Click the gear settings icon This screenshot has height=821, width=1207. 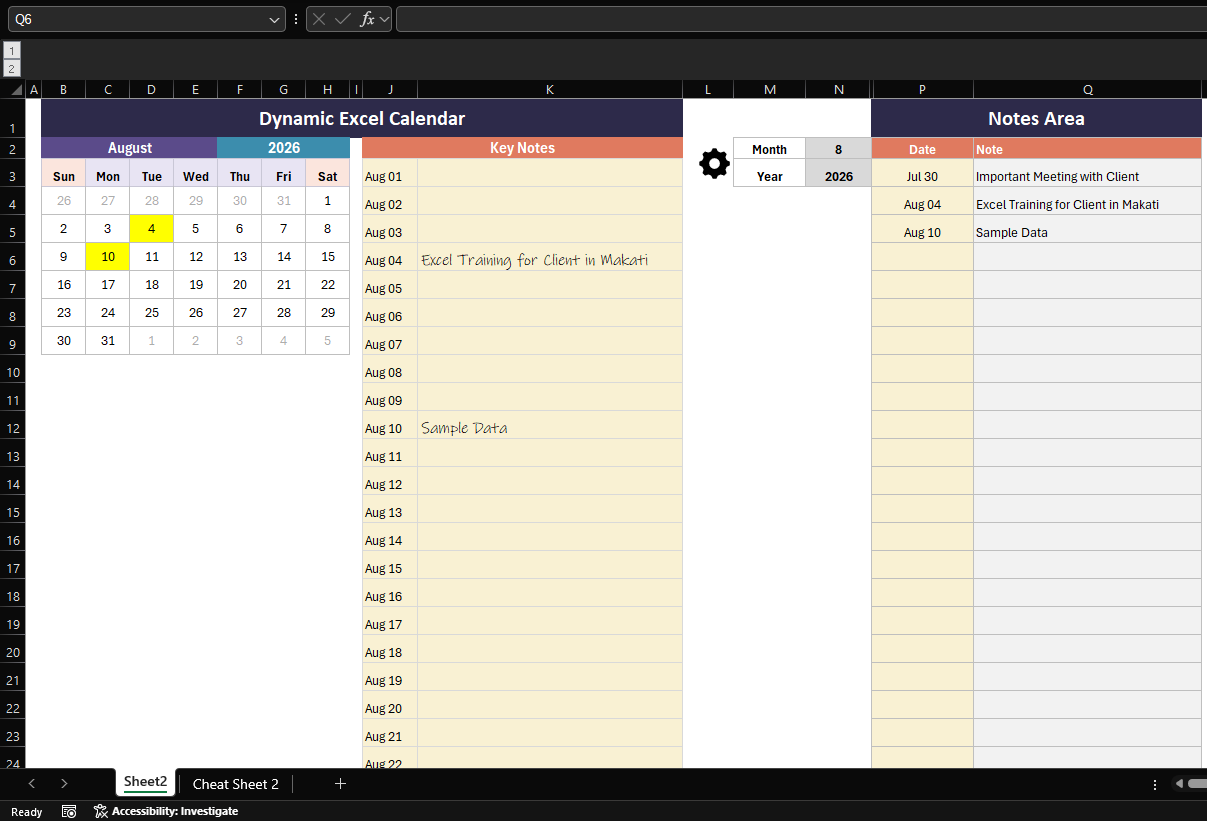coord(714,163)
